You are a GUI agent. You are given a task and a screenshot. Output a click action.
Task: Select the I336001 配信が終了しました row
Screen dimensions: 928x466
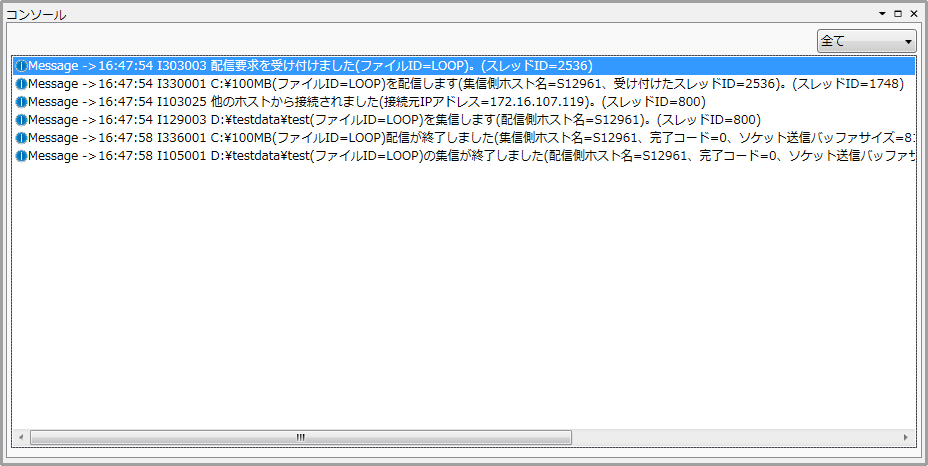464,138
